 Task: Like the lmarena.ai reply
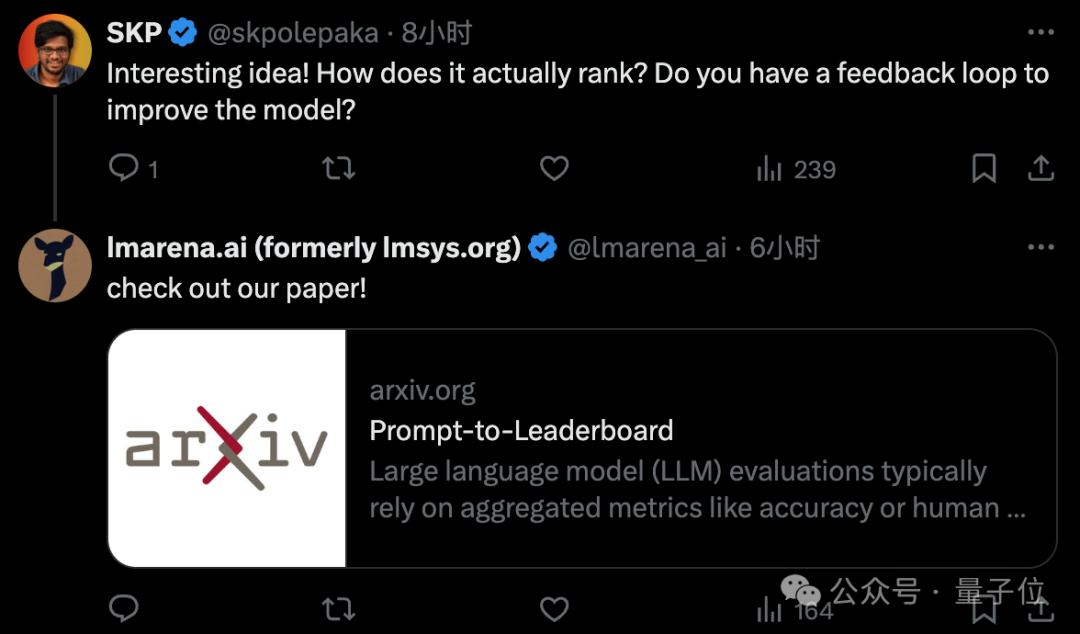554,607
